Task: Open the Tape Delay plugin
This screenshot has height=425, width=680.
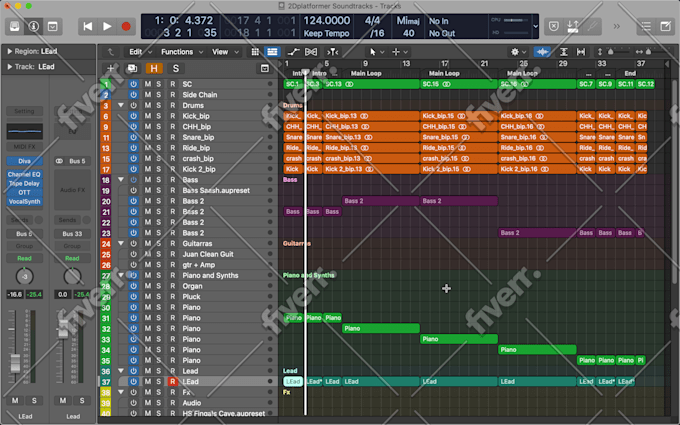Action: (x=25, y=183)
